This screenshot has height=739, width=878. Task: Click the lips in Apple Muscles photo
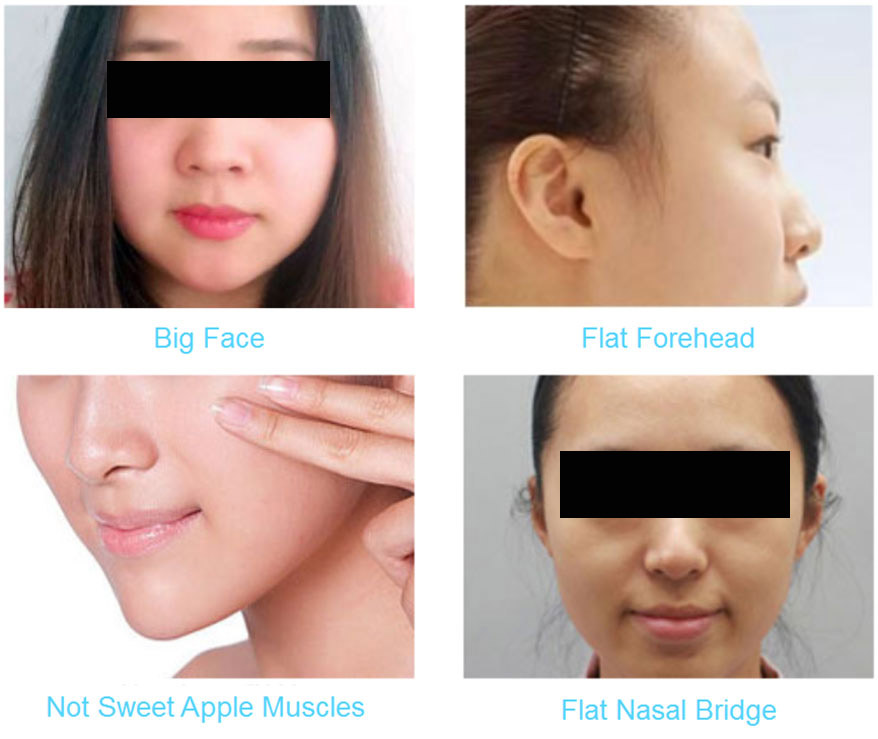click(143, 529)
